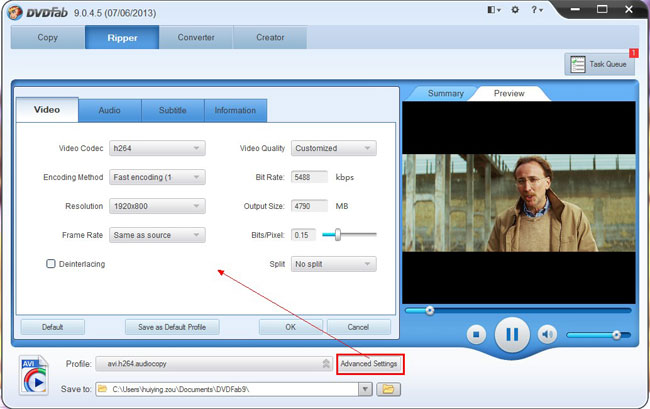Stop preview playback
650x409 pixels.
click(476, 334)
